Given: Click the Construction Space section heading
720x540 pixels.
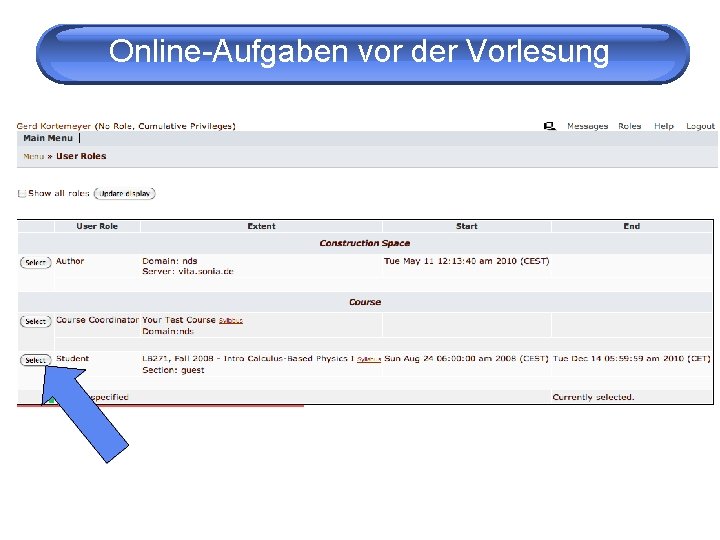Looking at the screenshot, I should [x=365, y=243].
